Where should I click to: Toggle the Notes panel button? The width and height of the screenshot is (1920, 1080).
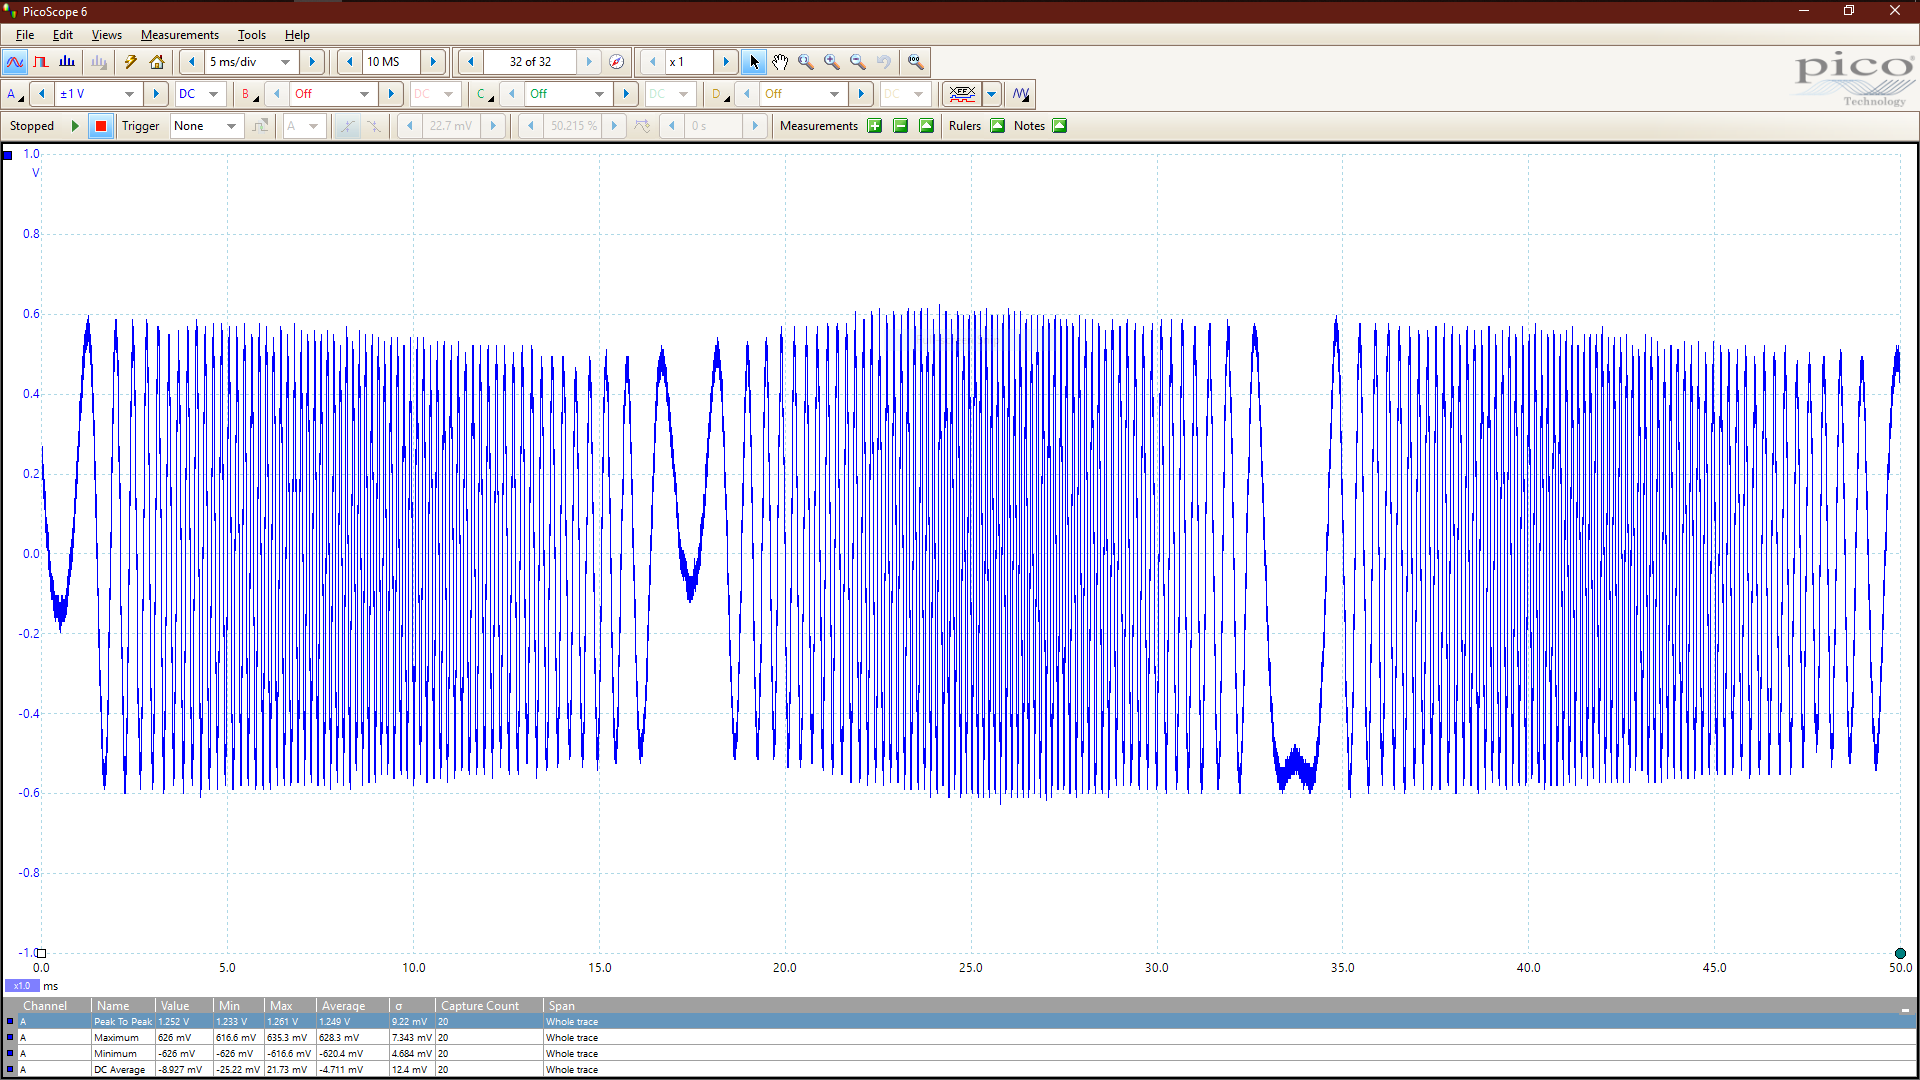click(1059, 126)
